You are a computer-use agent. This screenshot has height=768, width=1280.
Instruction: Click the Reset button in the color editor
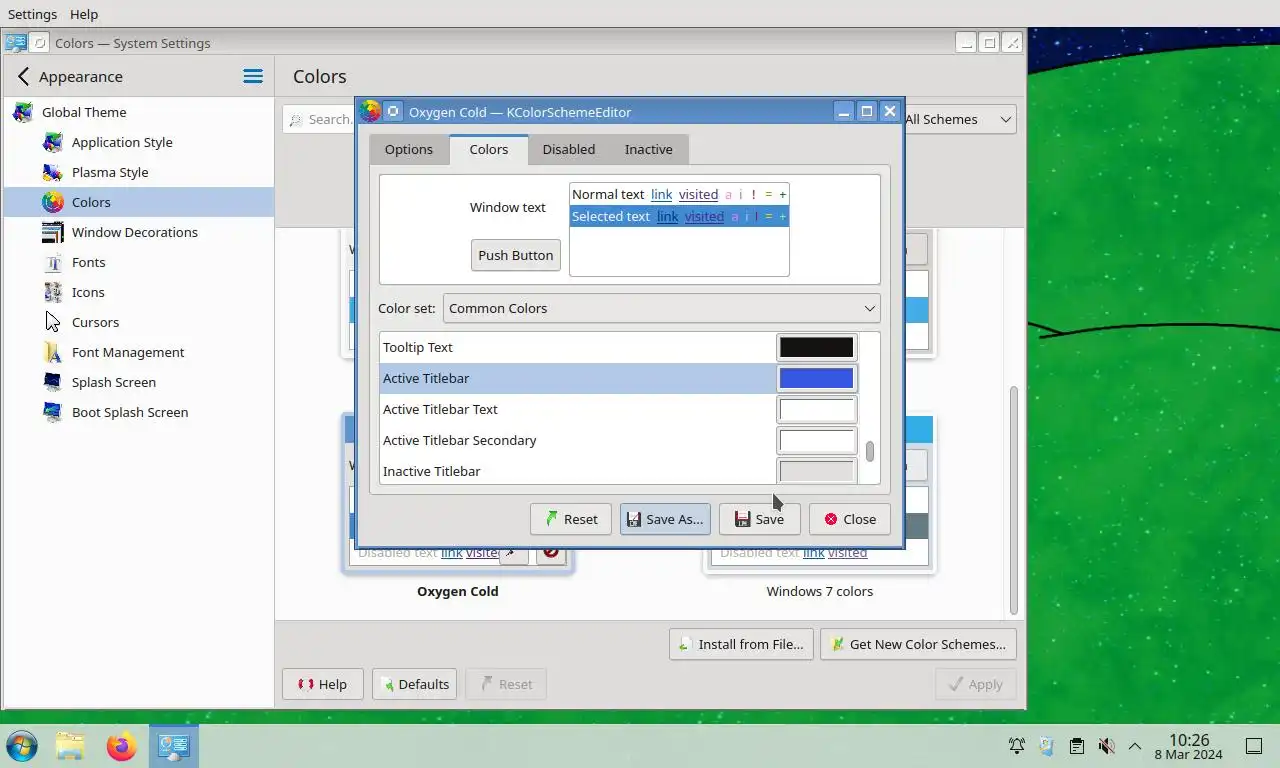(571, 519)
